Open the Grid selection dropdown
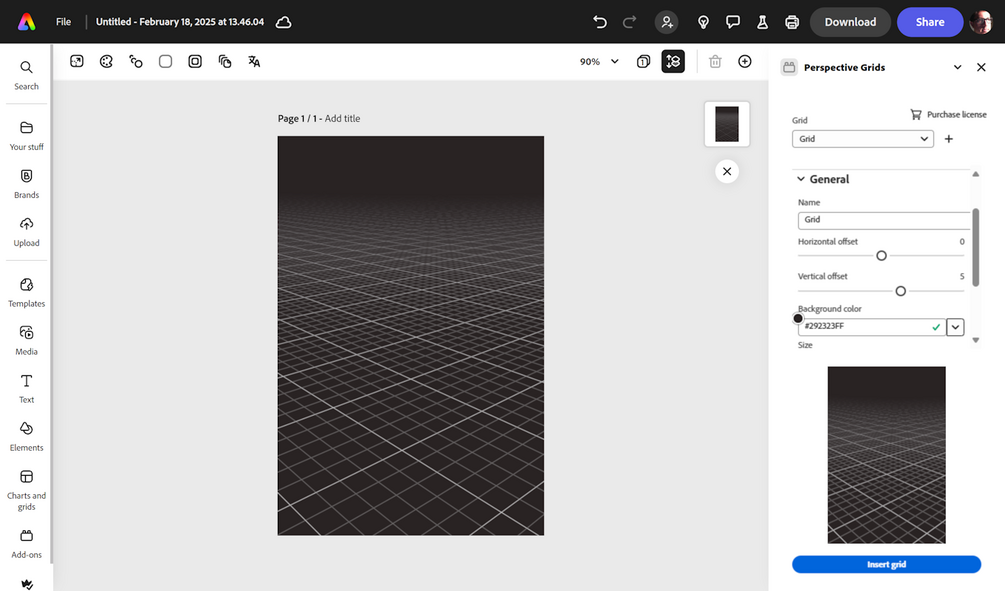This screenshot has width=1005, height=591. click(x=862, y=138)
